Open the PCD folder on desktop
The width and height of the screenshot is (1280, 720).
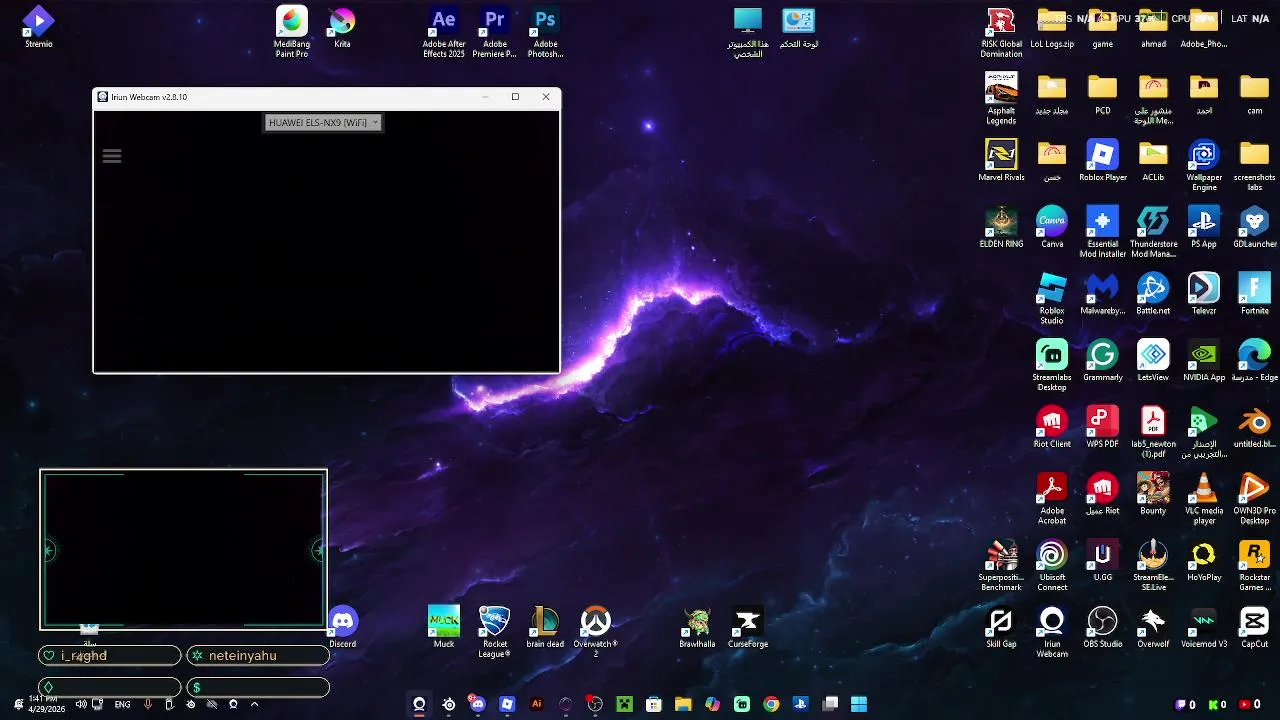tap(1102, 94)
